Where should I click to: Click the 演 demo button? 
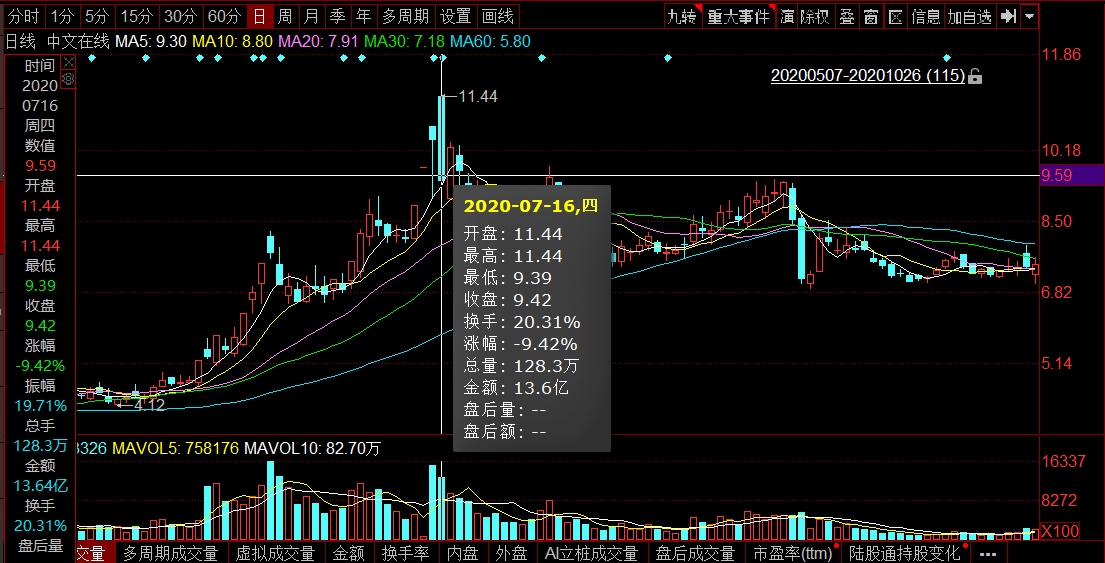pos(786,16)
